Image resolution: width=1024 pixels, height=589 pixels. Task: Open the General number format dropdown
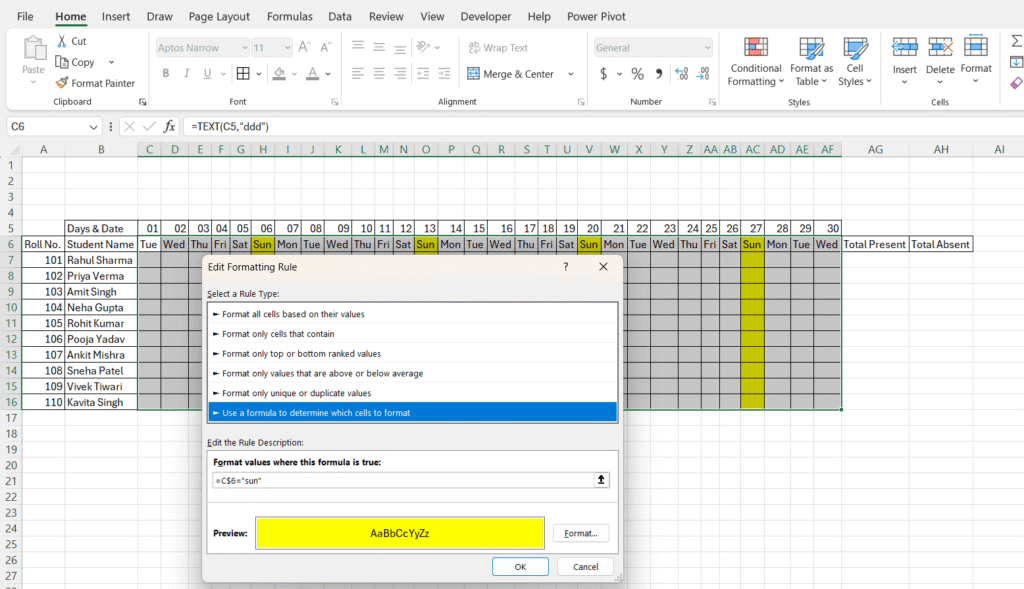(707, 48)
